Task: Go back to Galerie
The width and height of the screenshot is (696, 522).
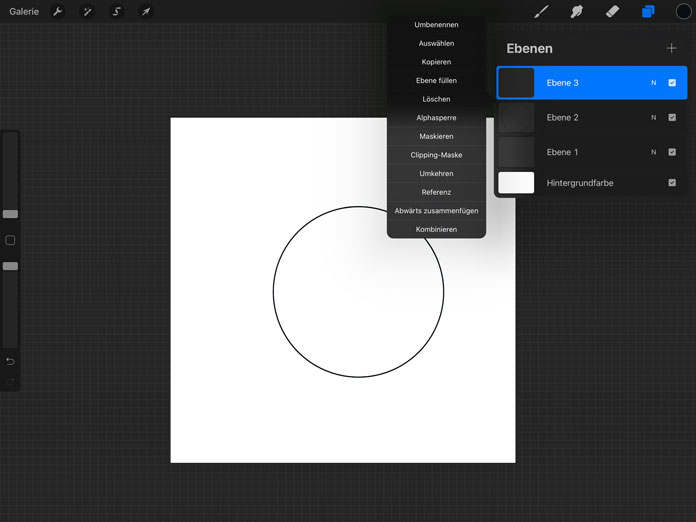Action: tap(24, 12)
